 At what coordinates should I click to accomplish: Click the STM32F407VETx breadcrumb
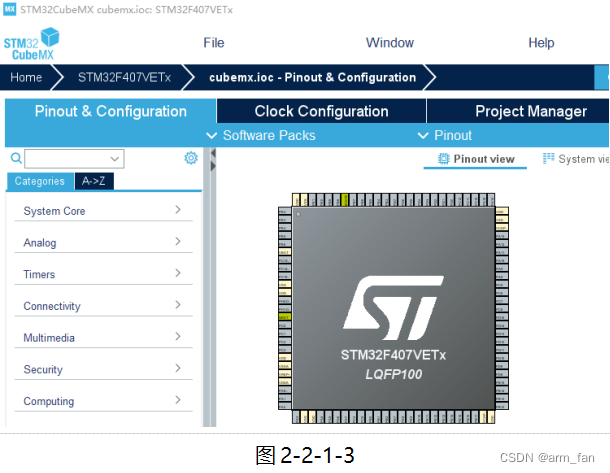point(124,77)
